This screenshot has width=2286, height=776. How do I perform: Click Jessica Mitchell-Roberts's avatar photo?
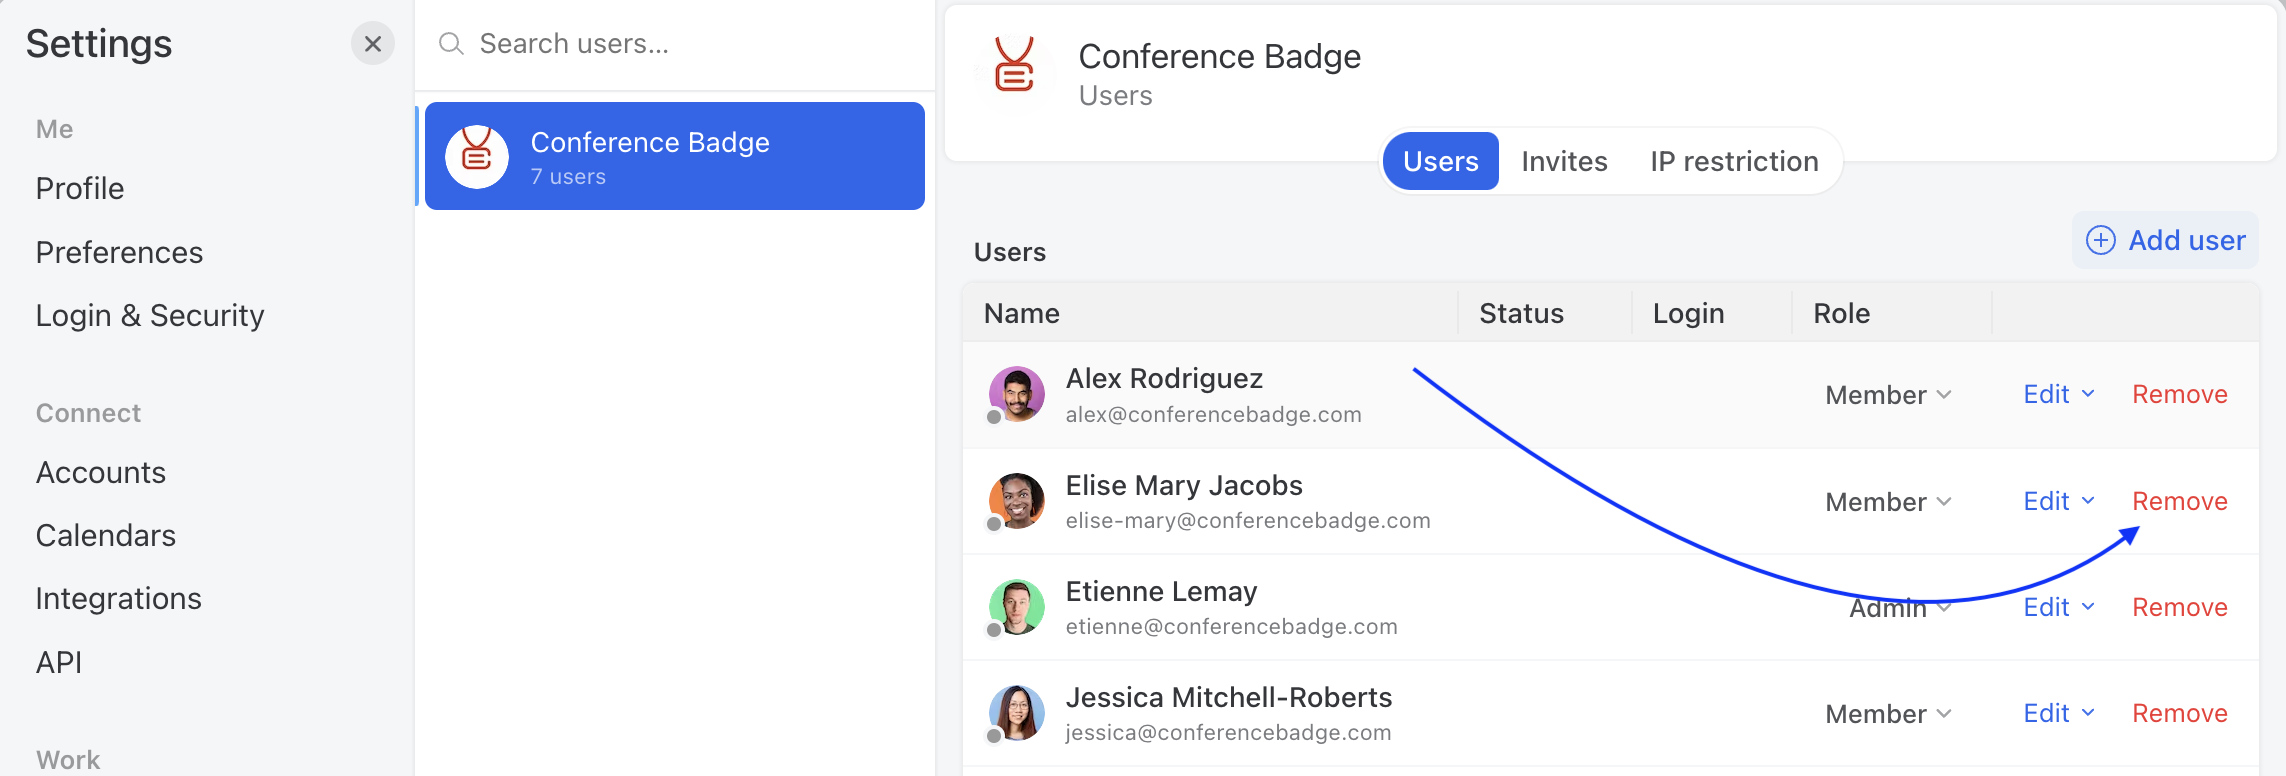pyautogui.click(x=1016, y=713)
